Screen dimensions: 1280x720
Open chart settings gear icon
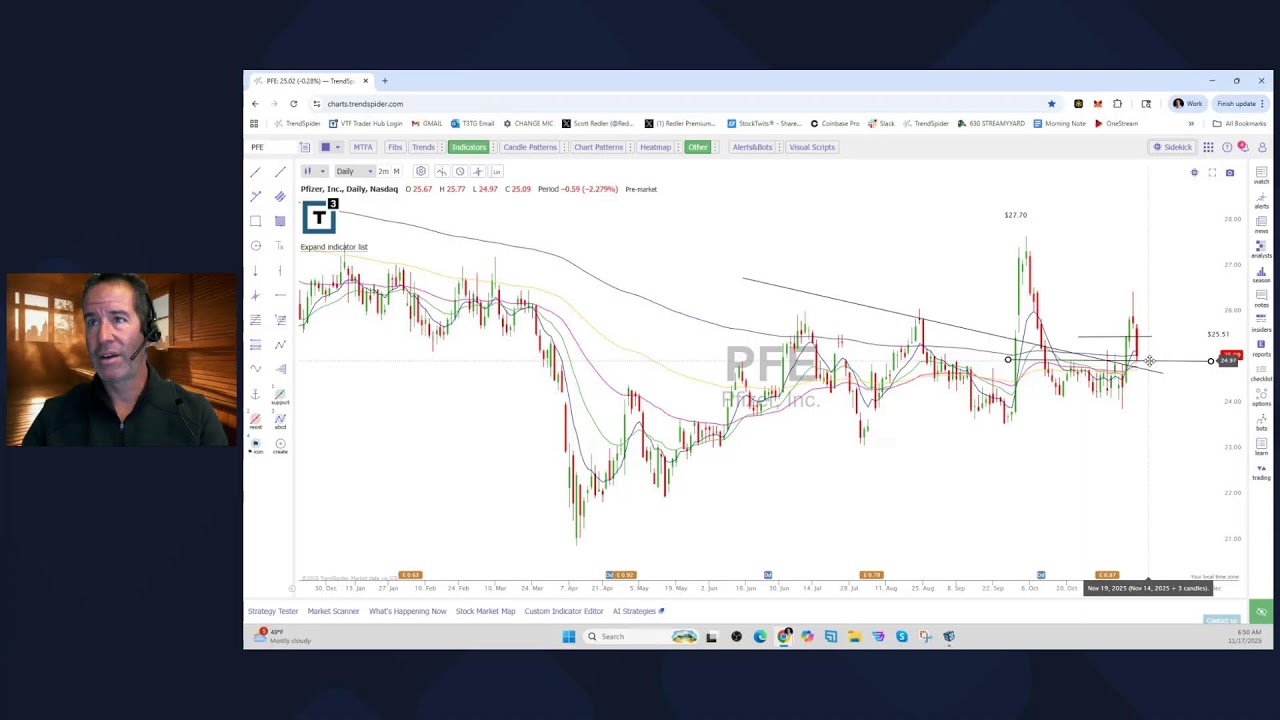pyautogui.click(x=421, y=171)
